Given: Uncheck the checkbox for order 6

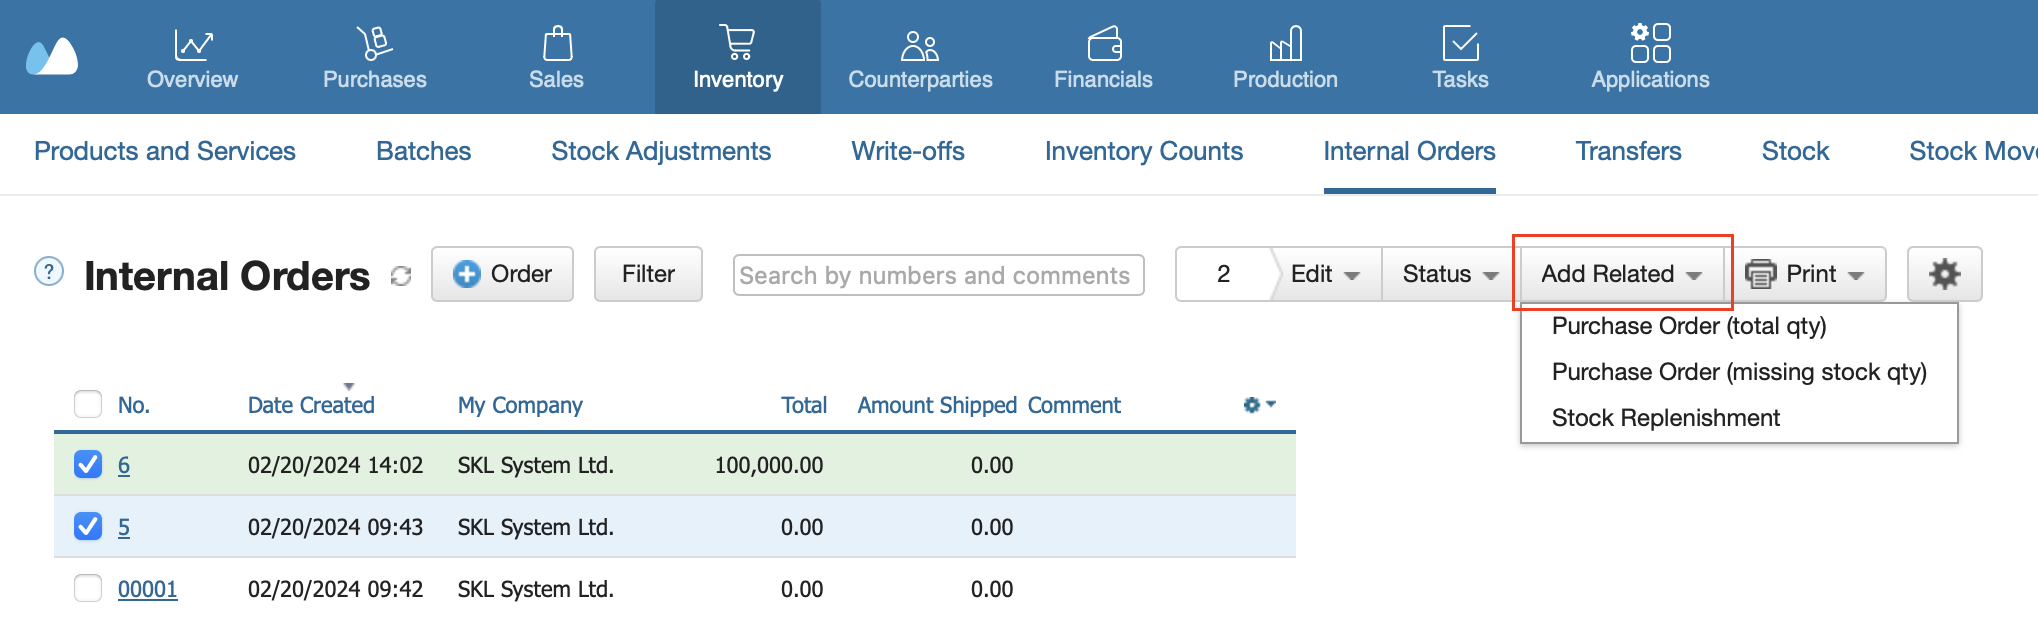Looking at the screenshot, I should click(88, 464).
